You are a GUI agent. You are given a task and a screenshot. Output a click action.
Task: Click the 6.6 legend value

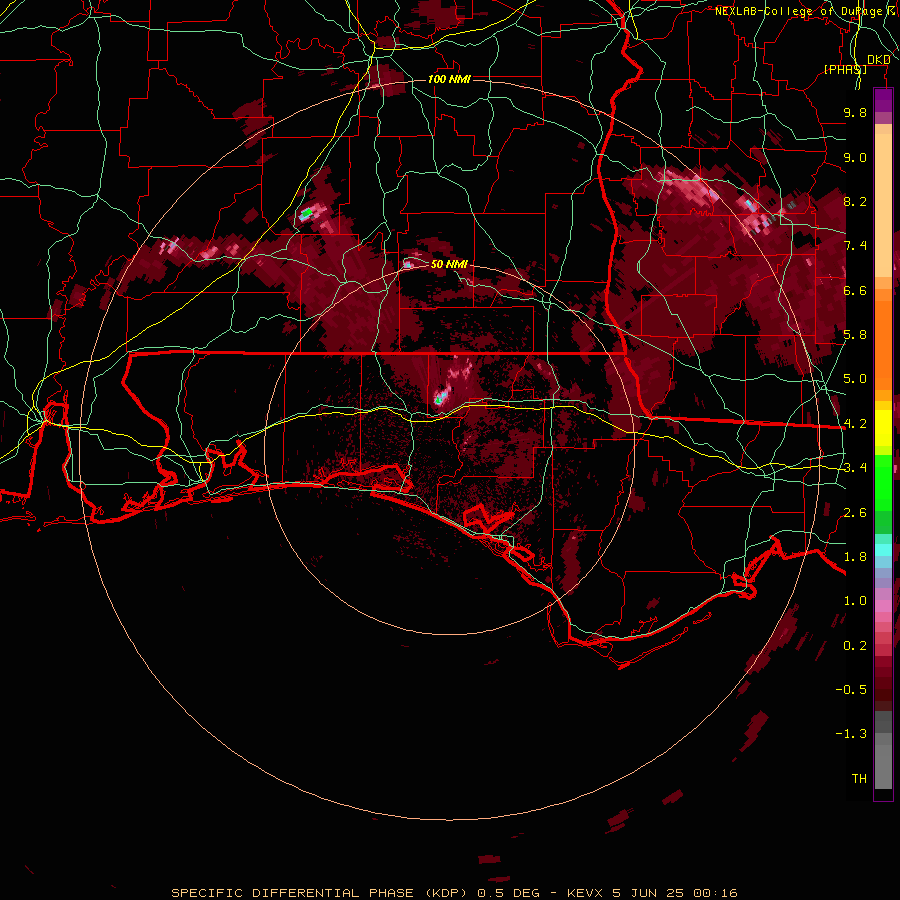pyautogui.click(x=855, y=290)
